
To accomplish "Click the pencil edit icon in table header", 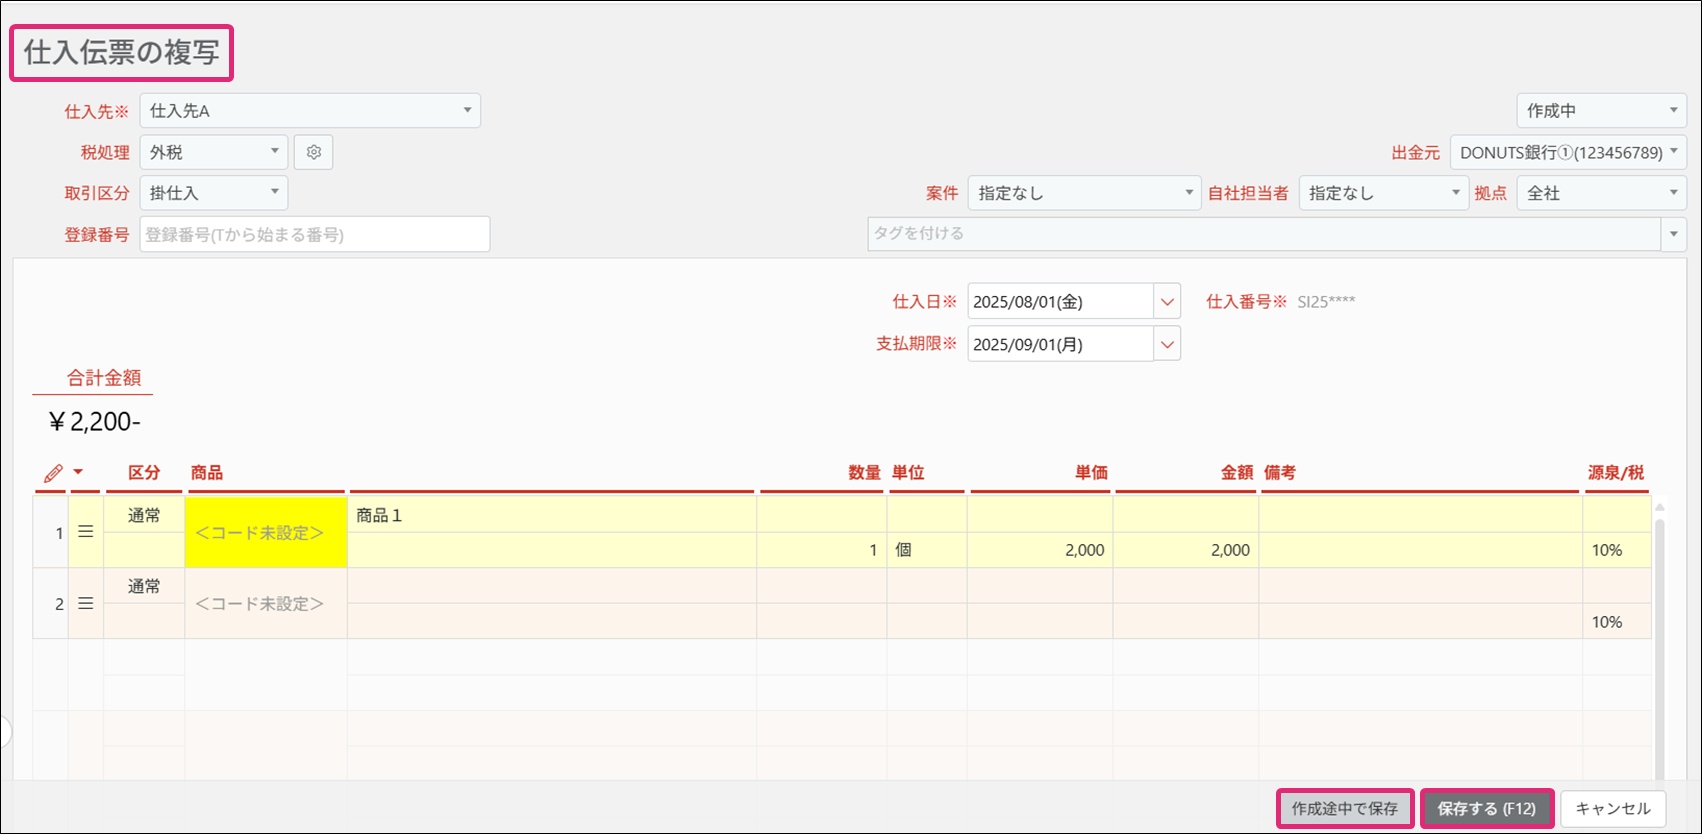I will tap(53, 473).
